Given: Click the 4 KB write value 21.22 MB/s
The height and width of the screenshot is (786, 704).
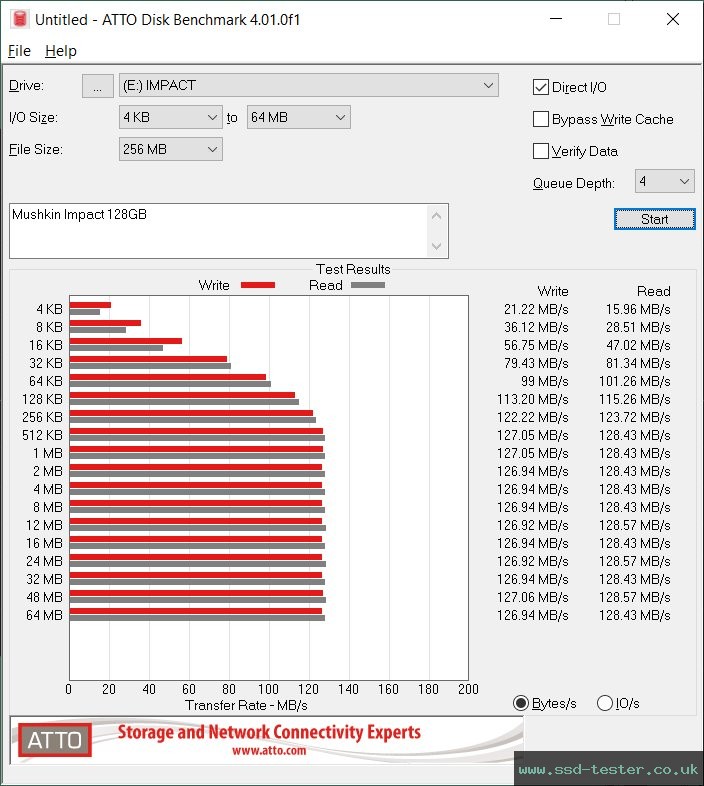Looking at the screenshot, I should click(x=536, y=309).
